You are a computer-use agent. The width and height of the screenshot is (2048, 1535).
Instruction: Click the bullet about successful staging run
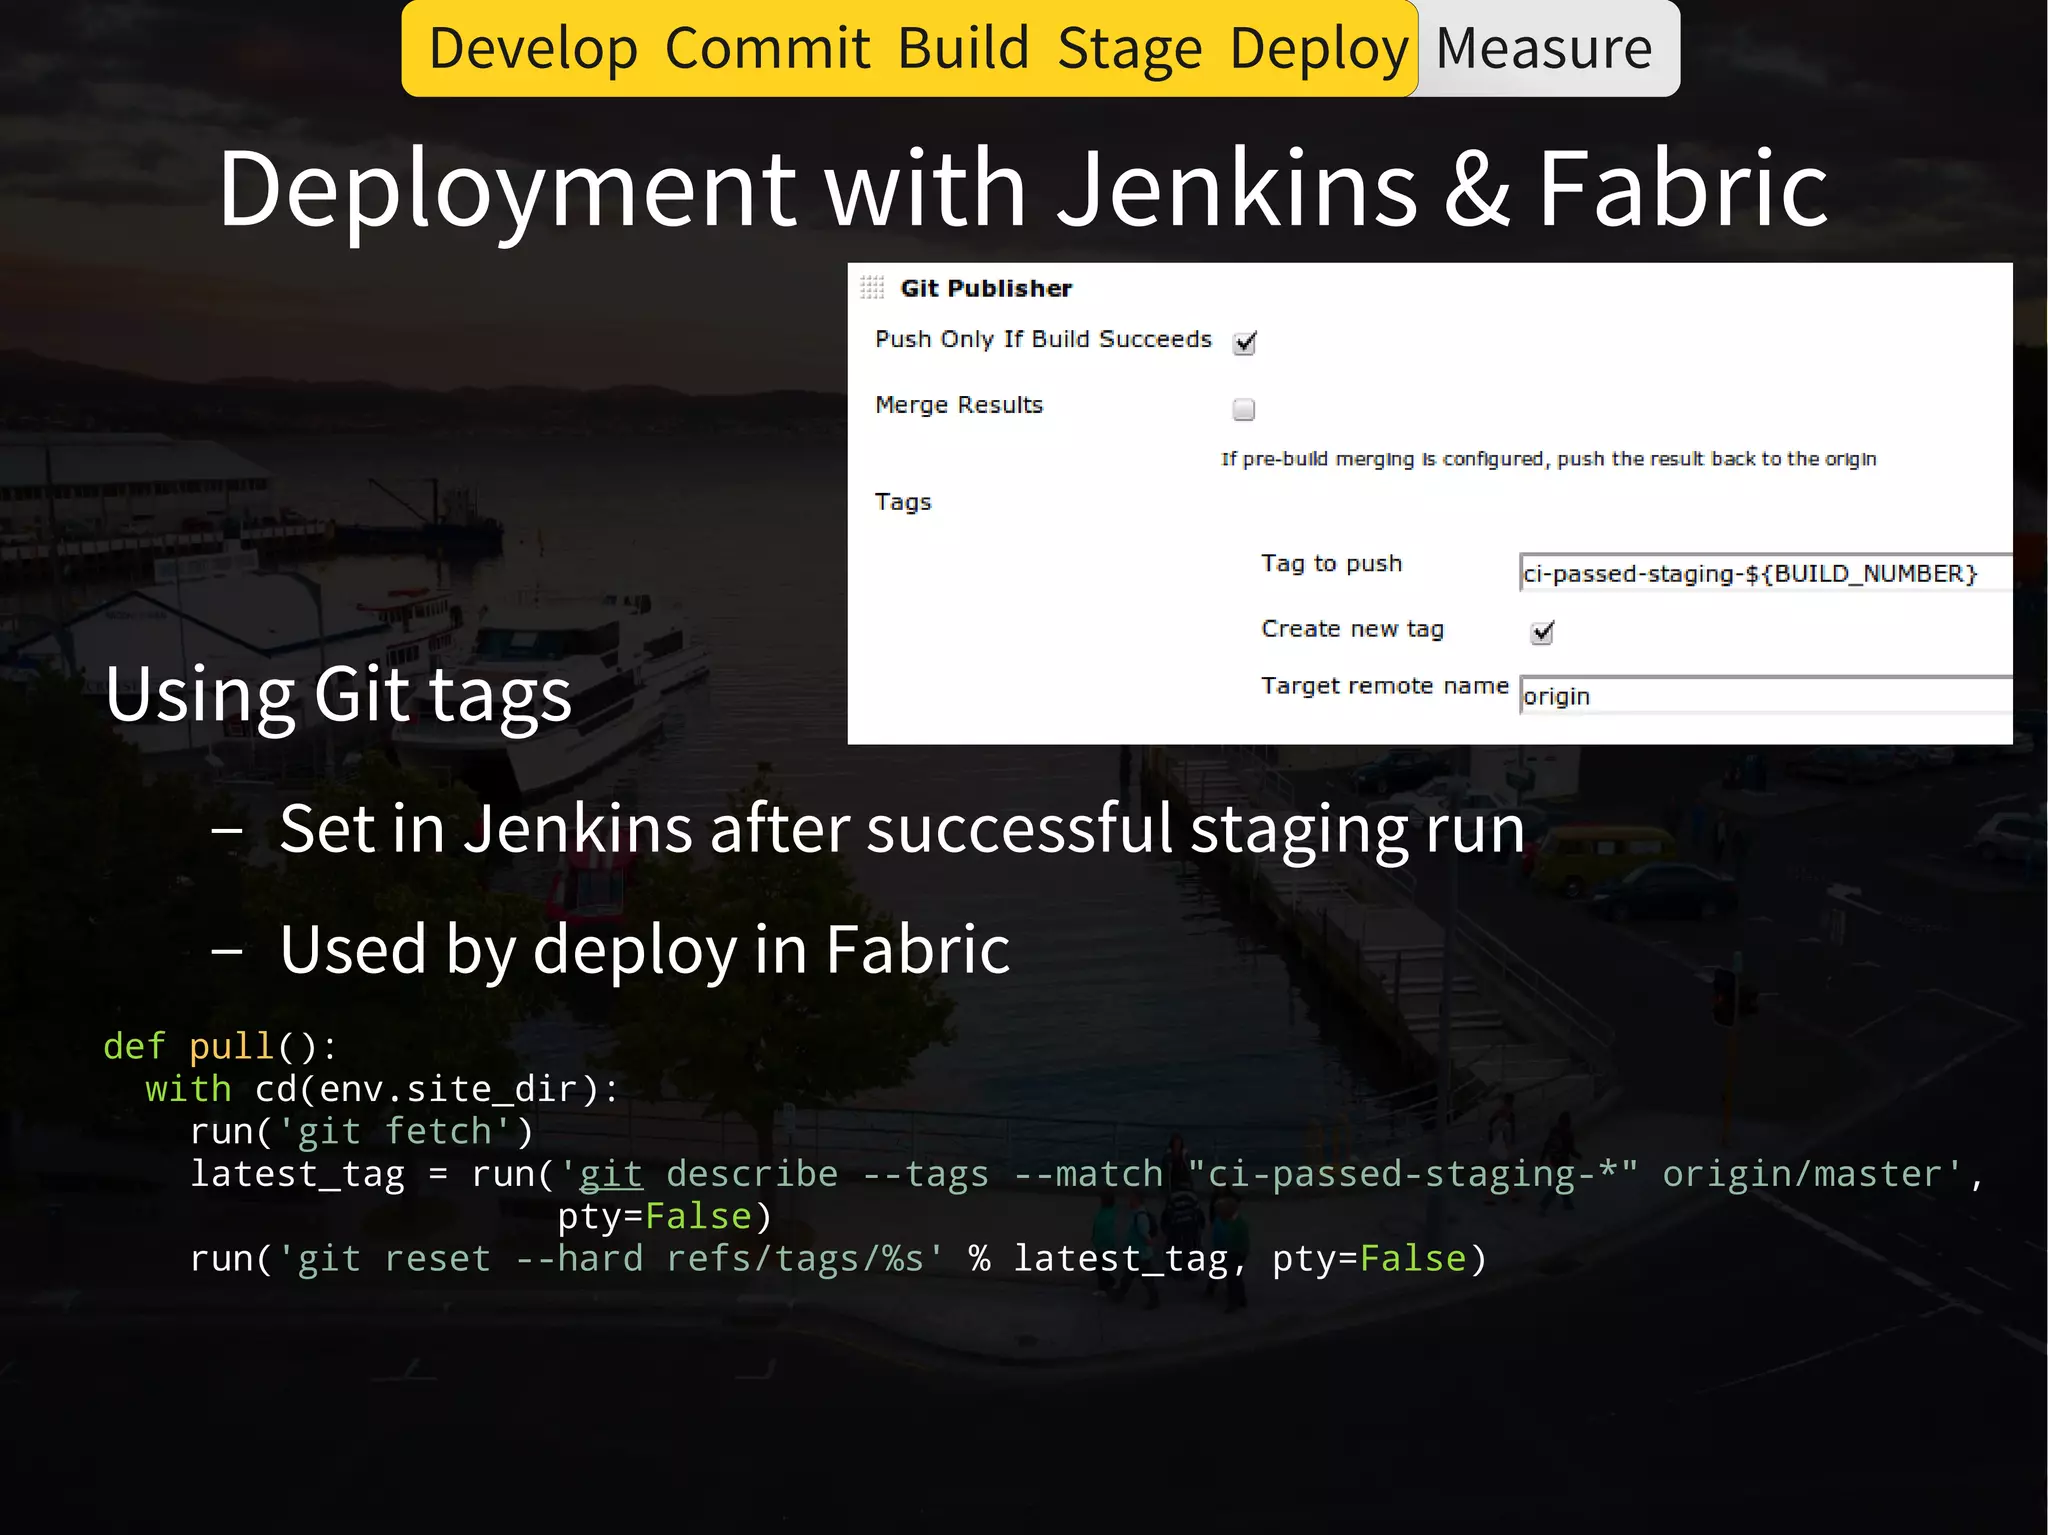[901, 829]
